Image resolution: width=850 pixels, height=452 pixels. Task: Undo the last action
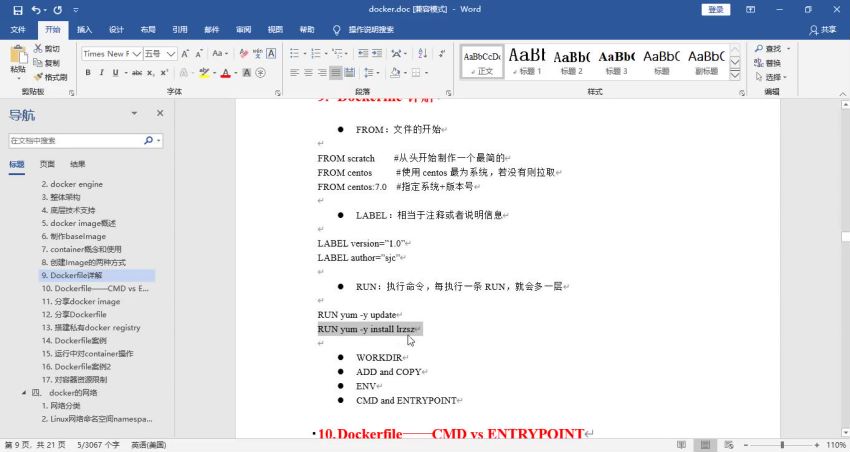[x=36, y=10]
